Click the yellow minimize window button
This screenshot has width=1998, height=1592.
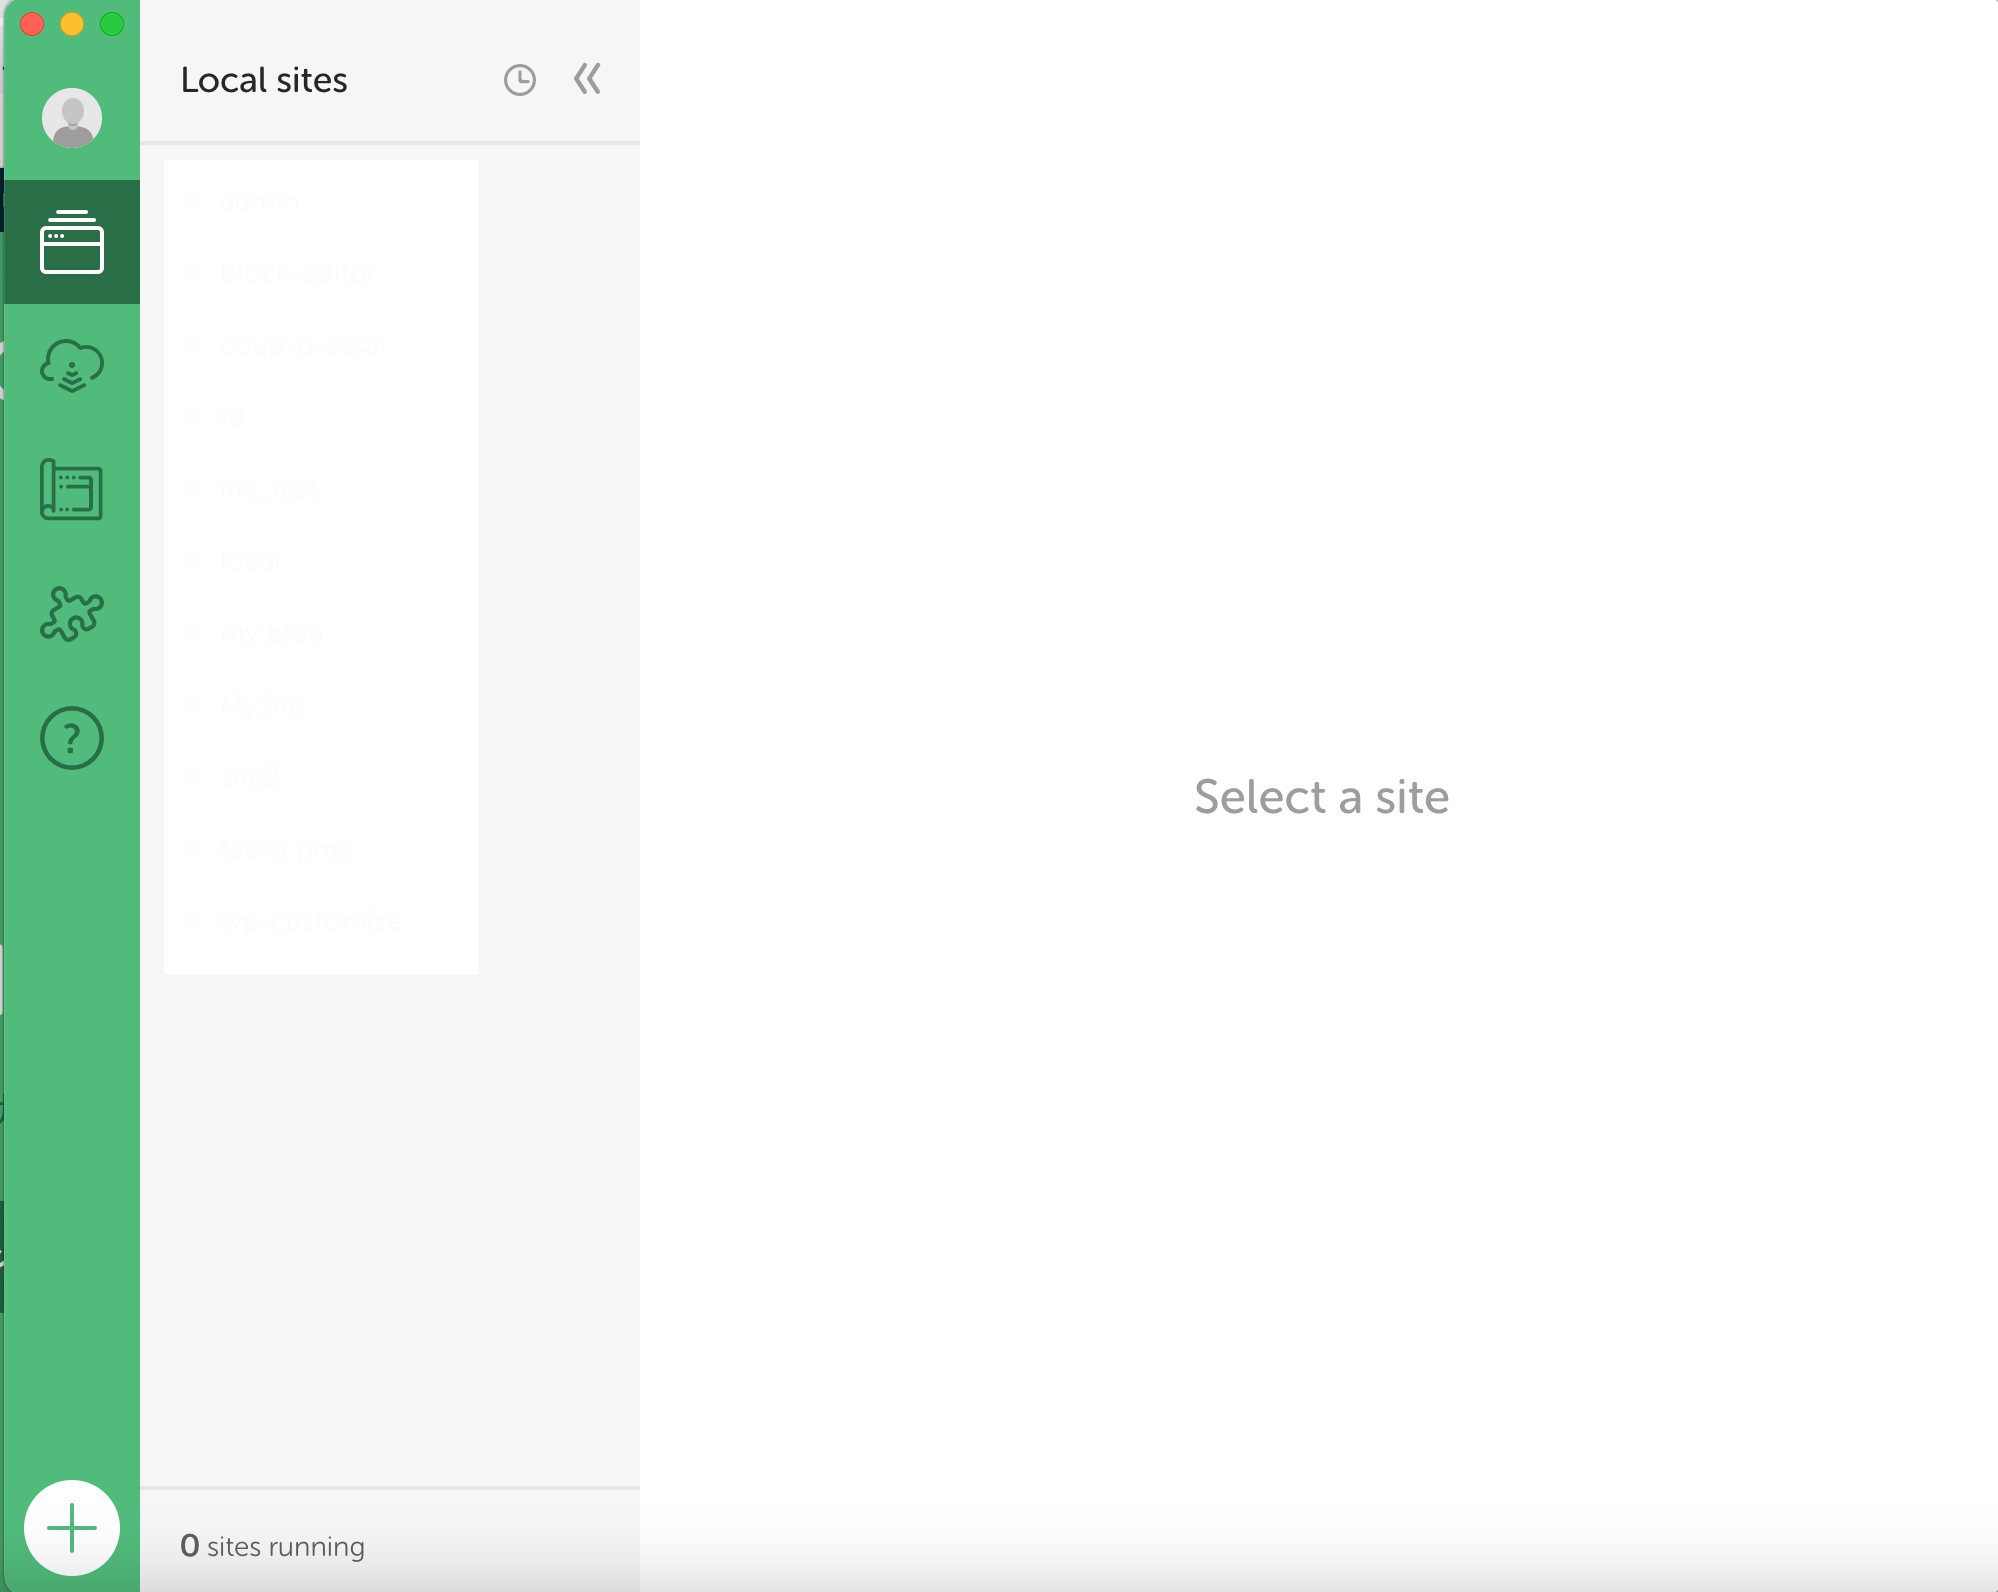point(72,24)
